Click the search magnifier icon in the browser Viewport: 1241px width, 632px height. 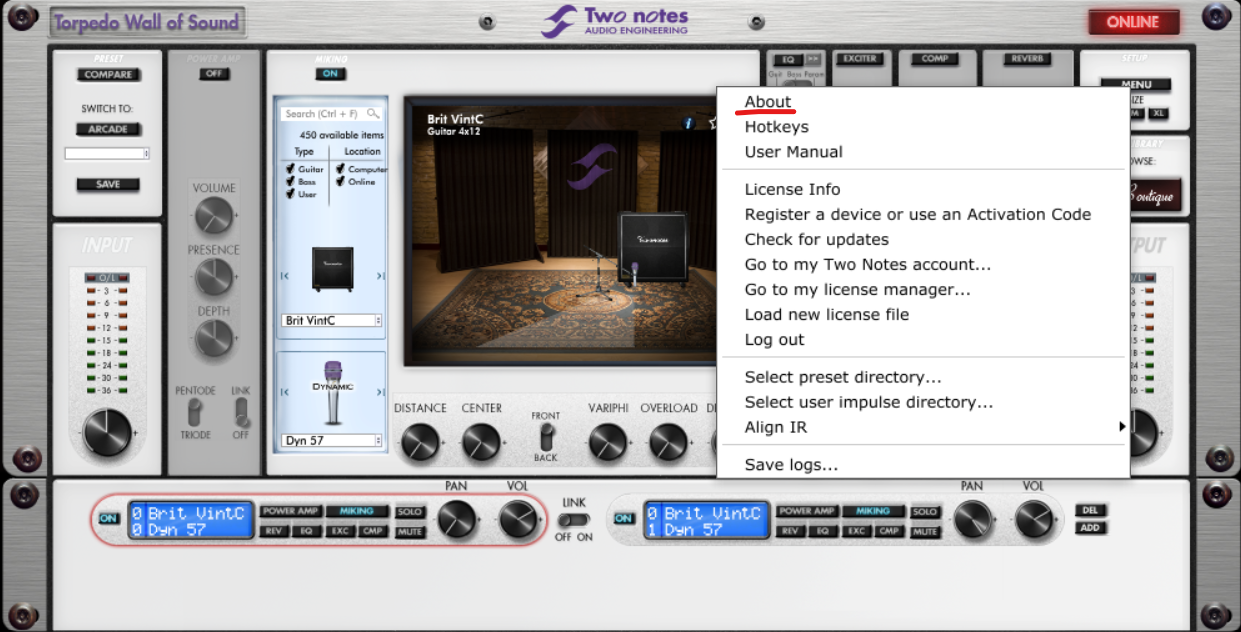tap(373, 114)
